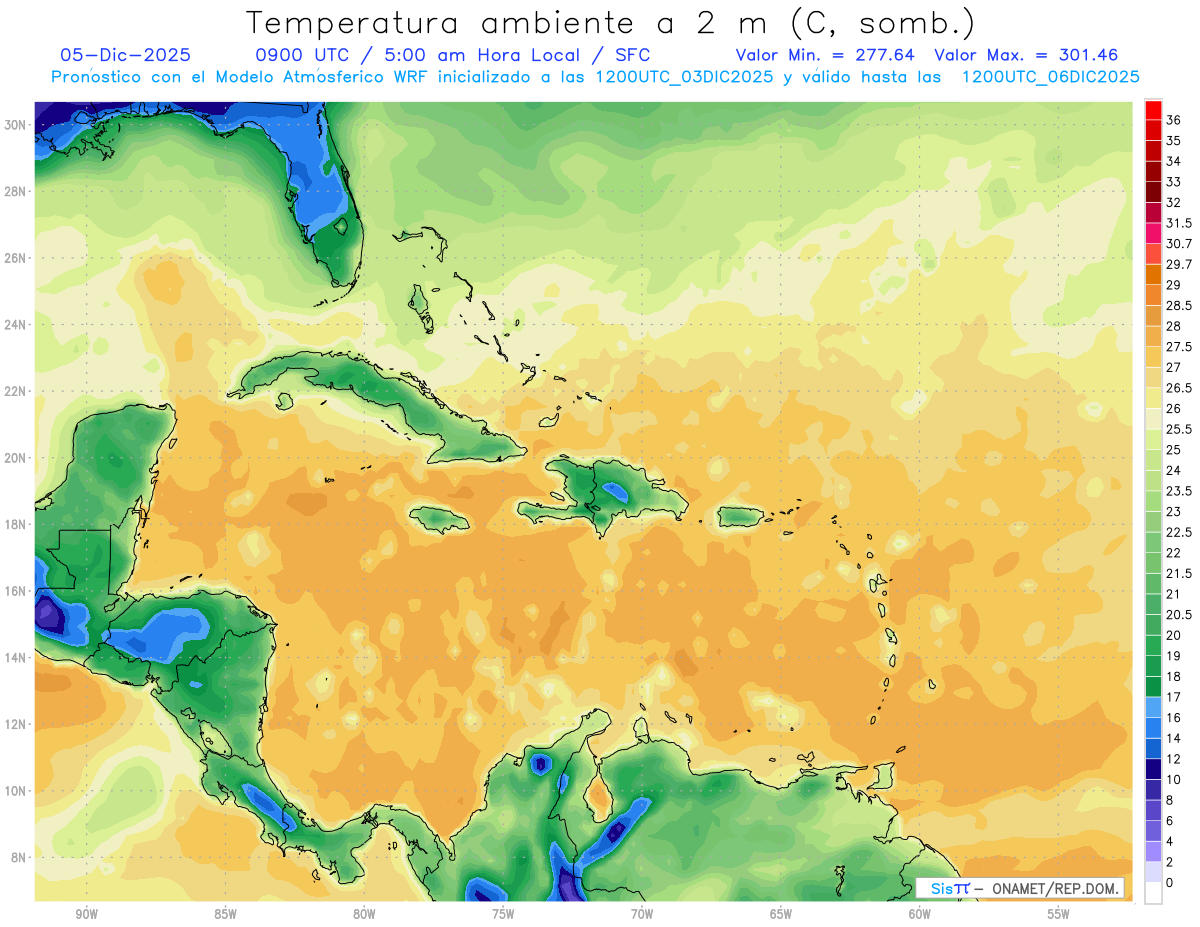Click the 65W longitude label
The image size is (1200, 927).
click(x=781, y=914)
